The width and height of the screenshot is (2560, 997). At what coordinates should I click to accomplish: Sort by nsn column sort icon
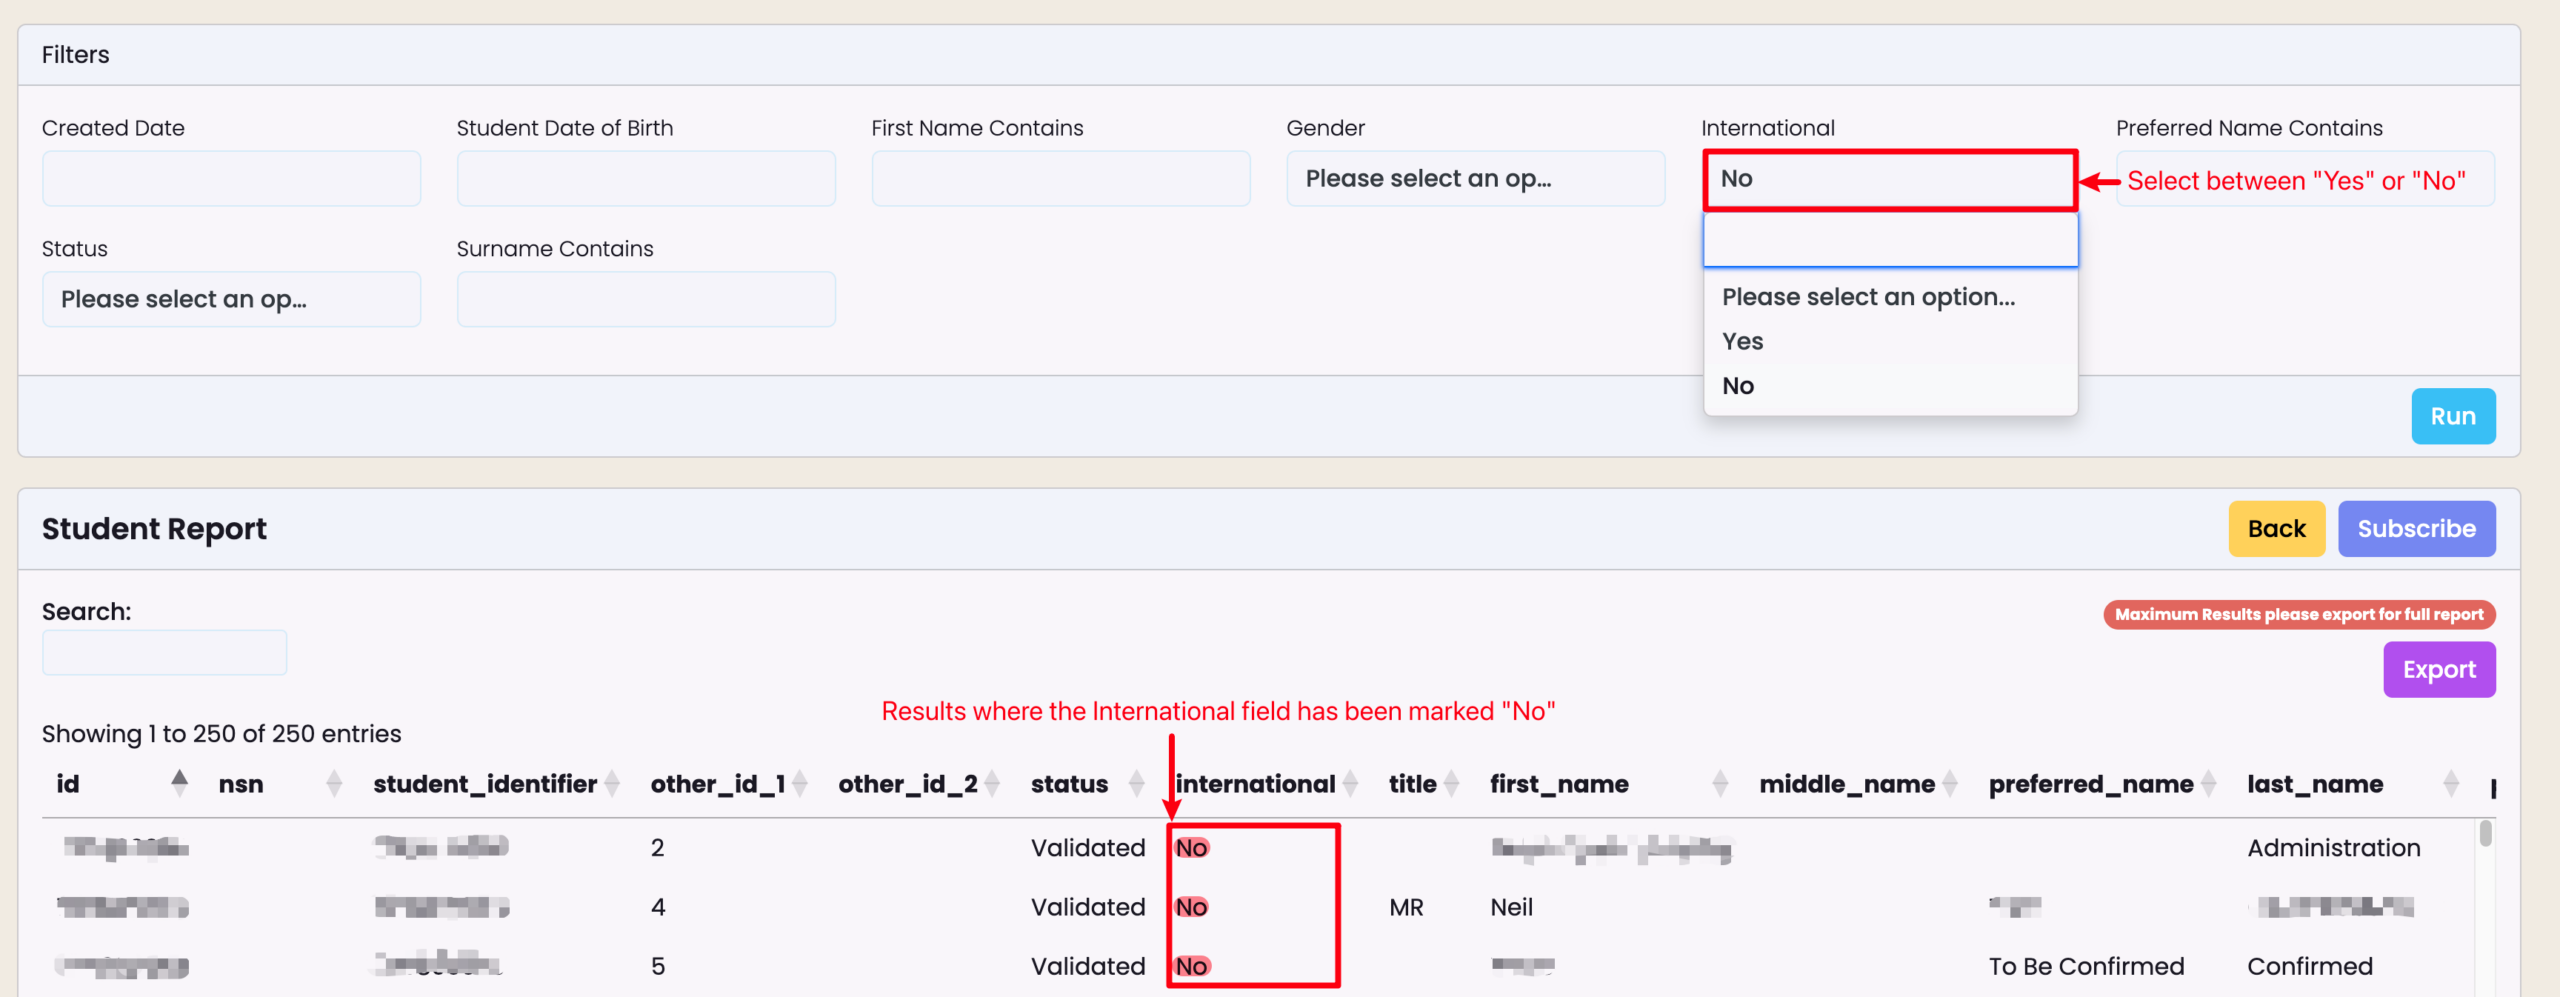click(334, 784)
